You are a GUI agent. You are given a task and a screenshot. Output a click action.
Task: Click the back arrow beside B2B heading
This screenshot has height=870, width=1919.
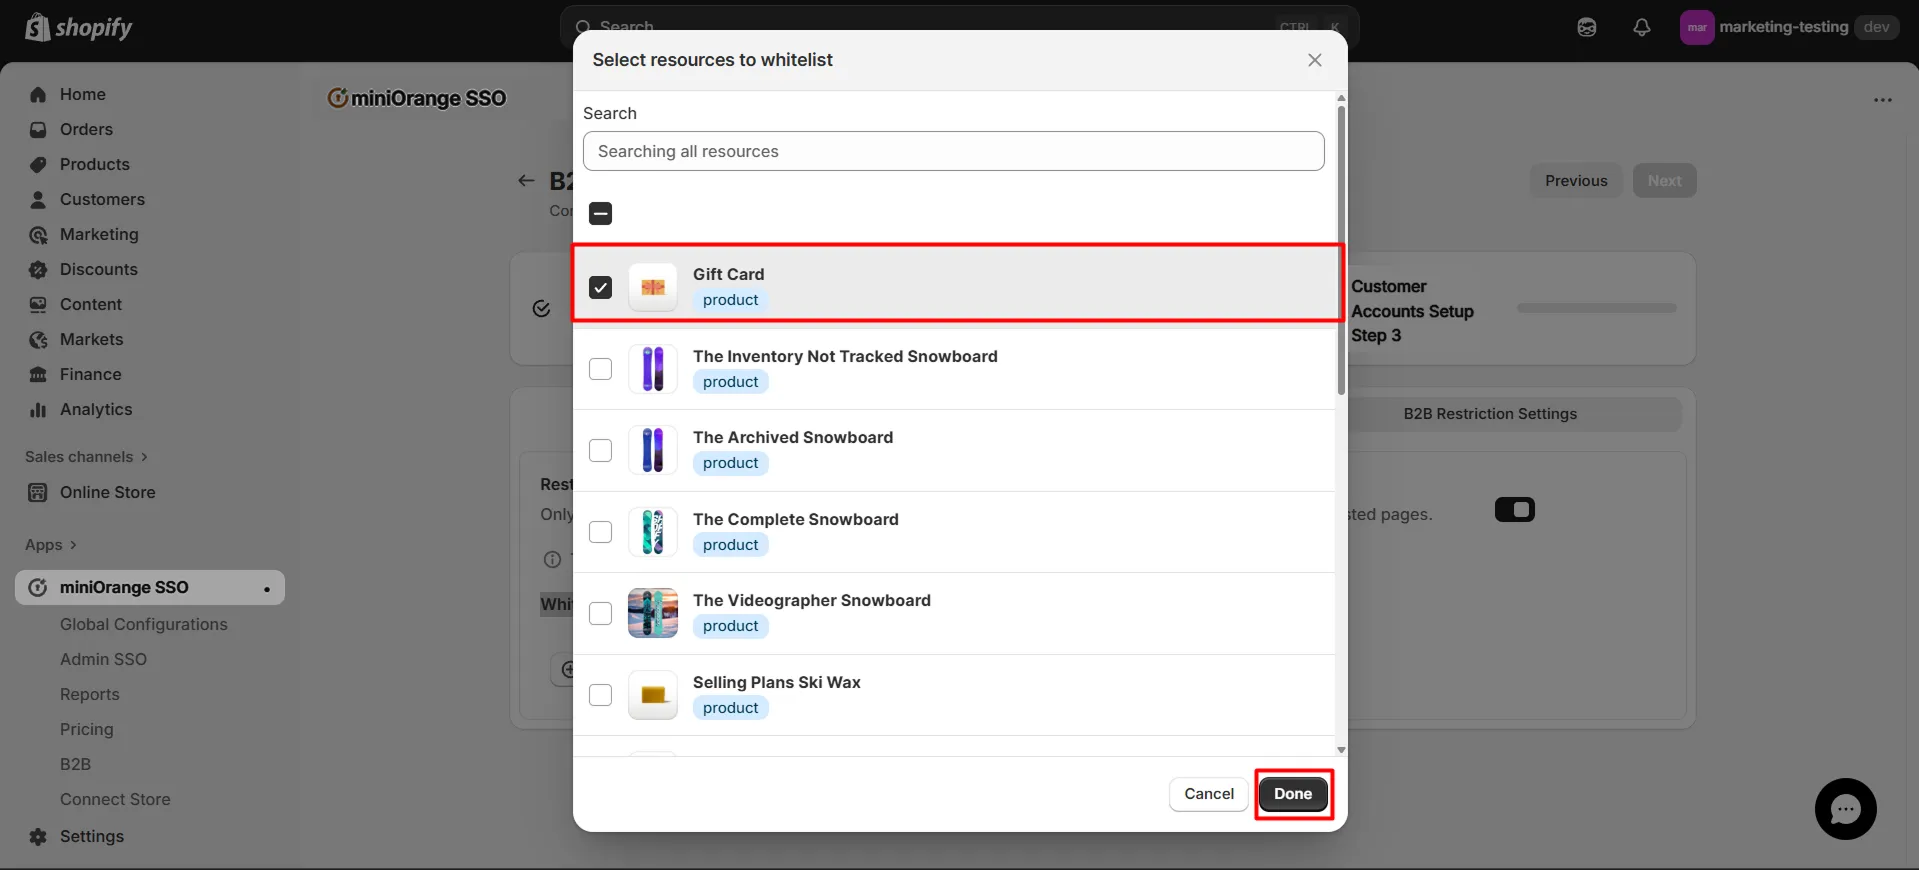tap(526, 180)
